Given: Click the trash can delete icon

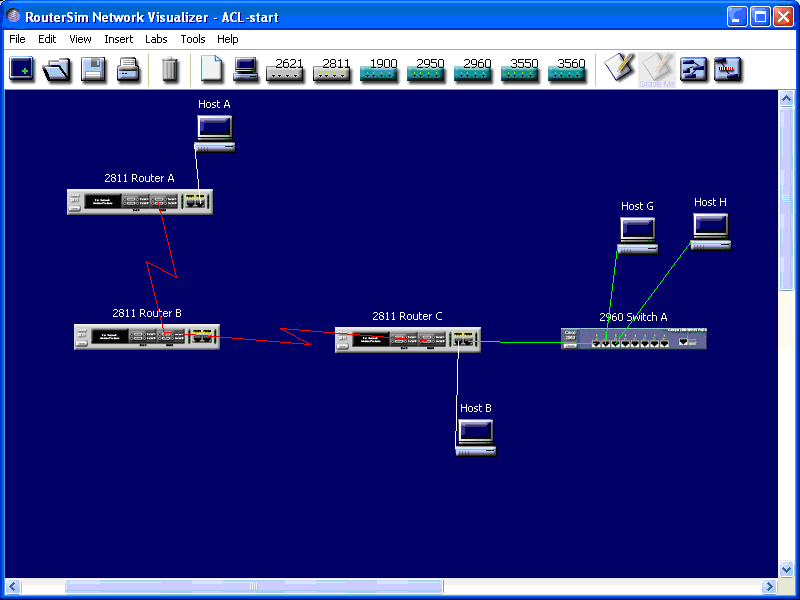Looking at the screenshot, I should [x=169, y=69].
